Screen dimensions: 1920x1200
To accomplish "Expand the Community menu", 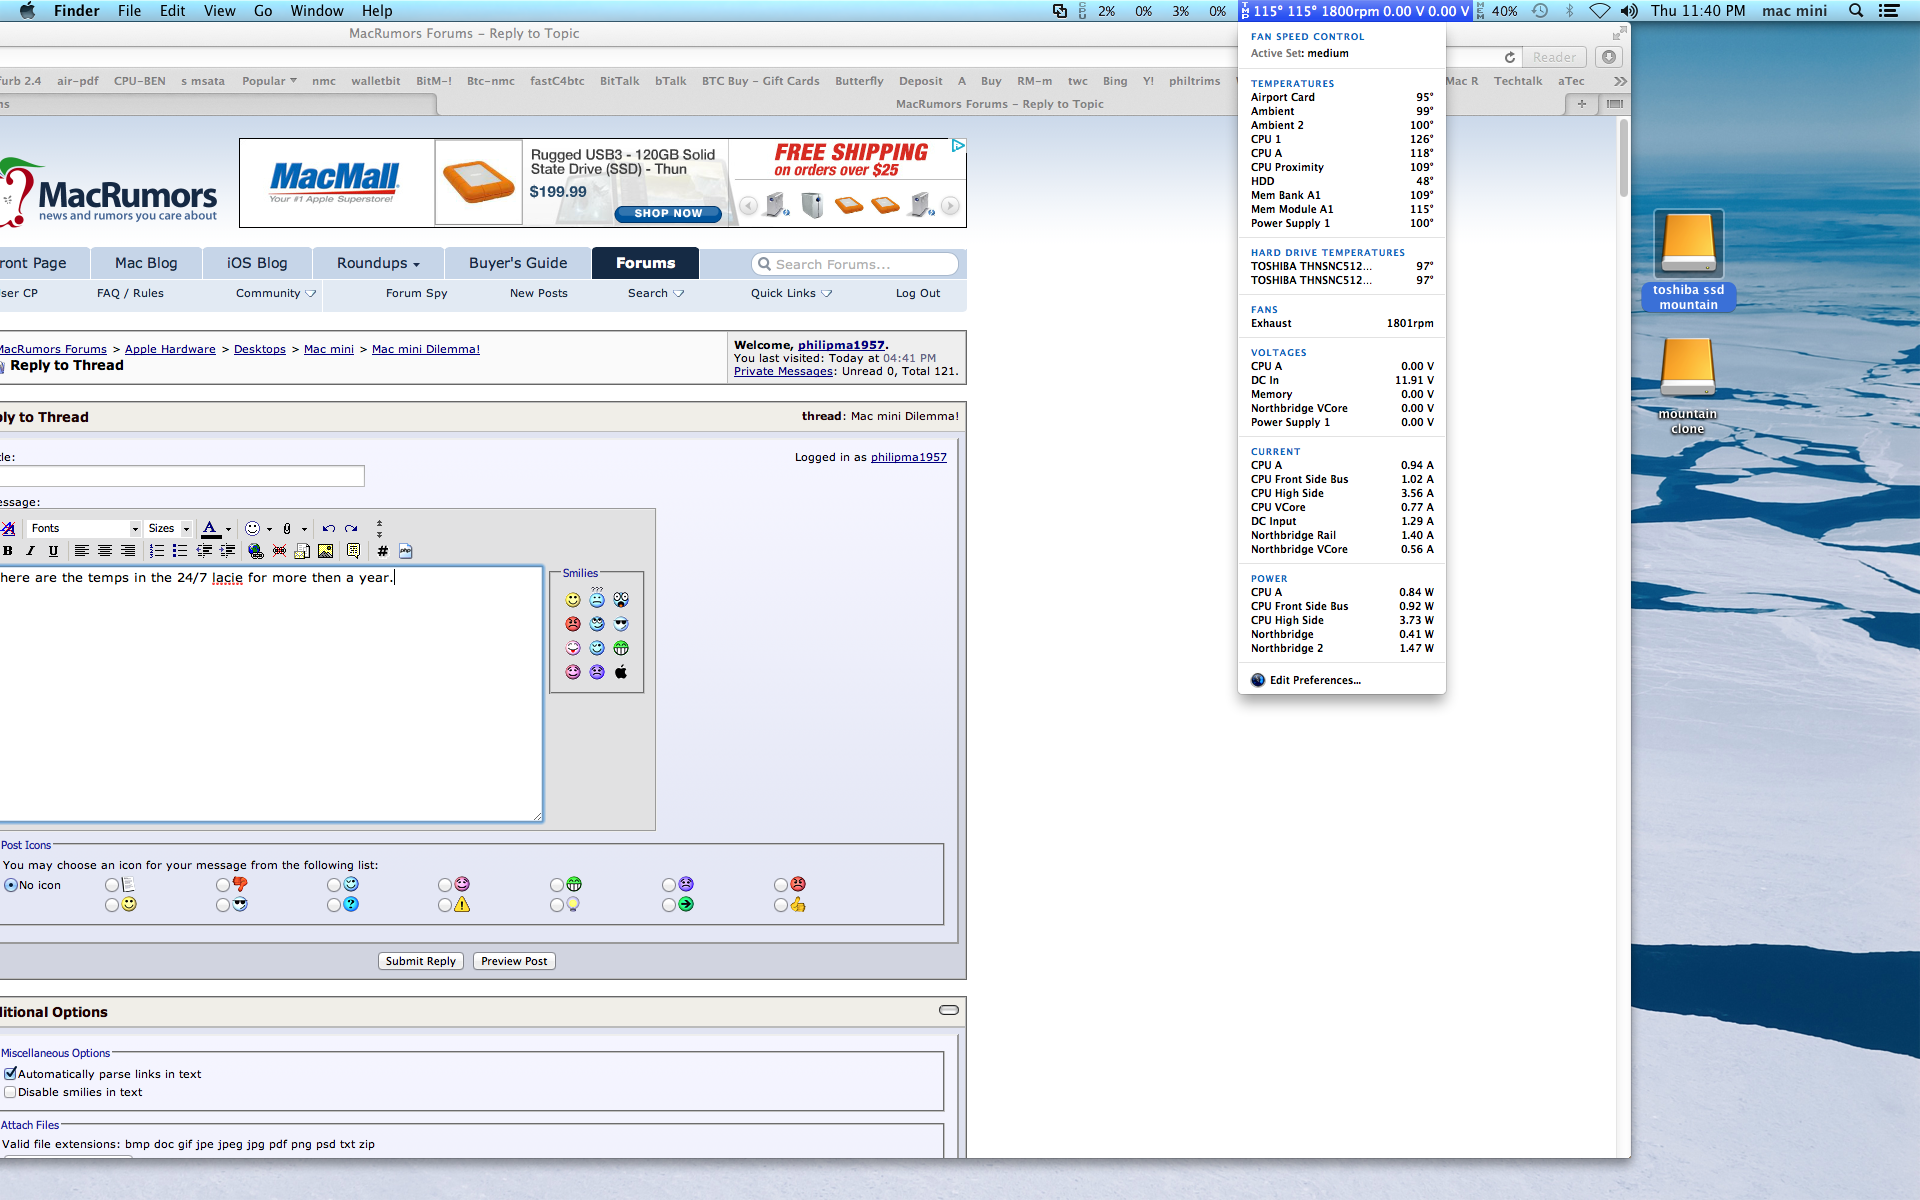I will pos(276,293).
